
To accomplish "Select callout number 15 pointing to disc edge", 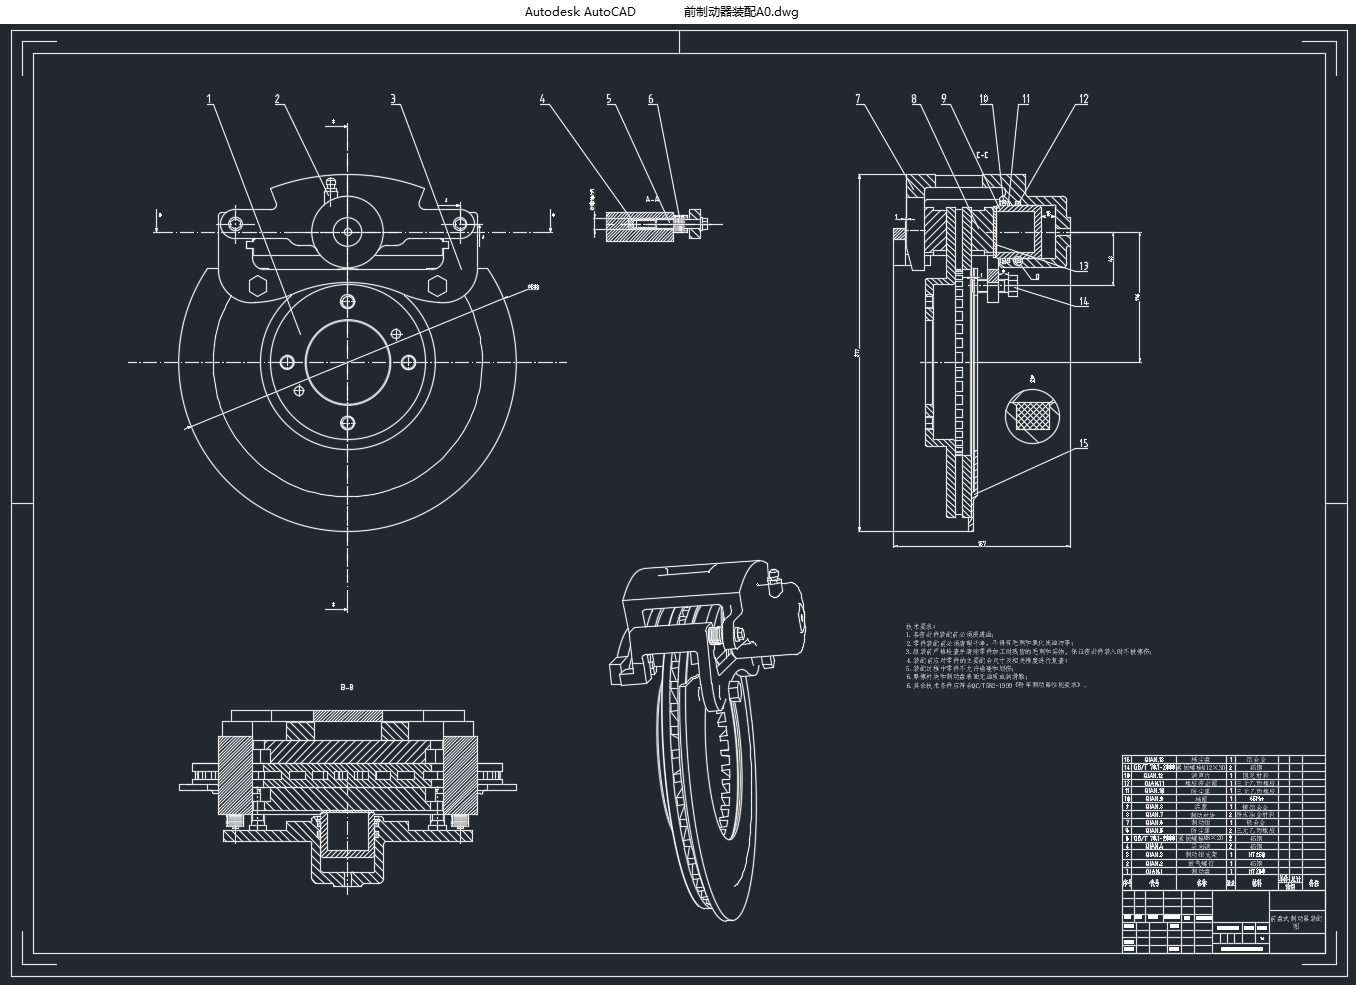I will click(x=1083, y=444).
